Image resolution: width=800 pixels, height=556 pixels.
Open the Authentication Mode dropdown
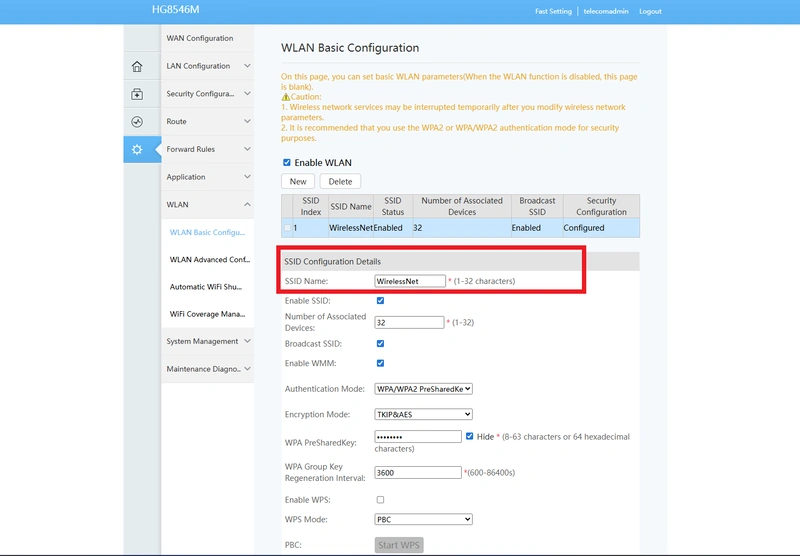(423, 389)
